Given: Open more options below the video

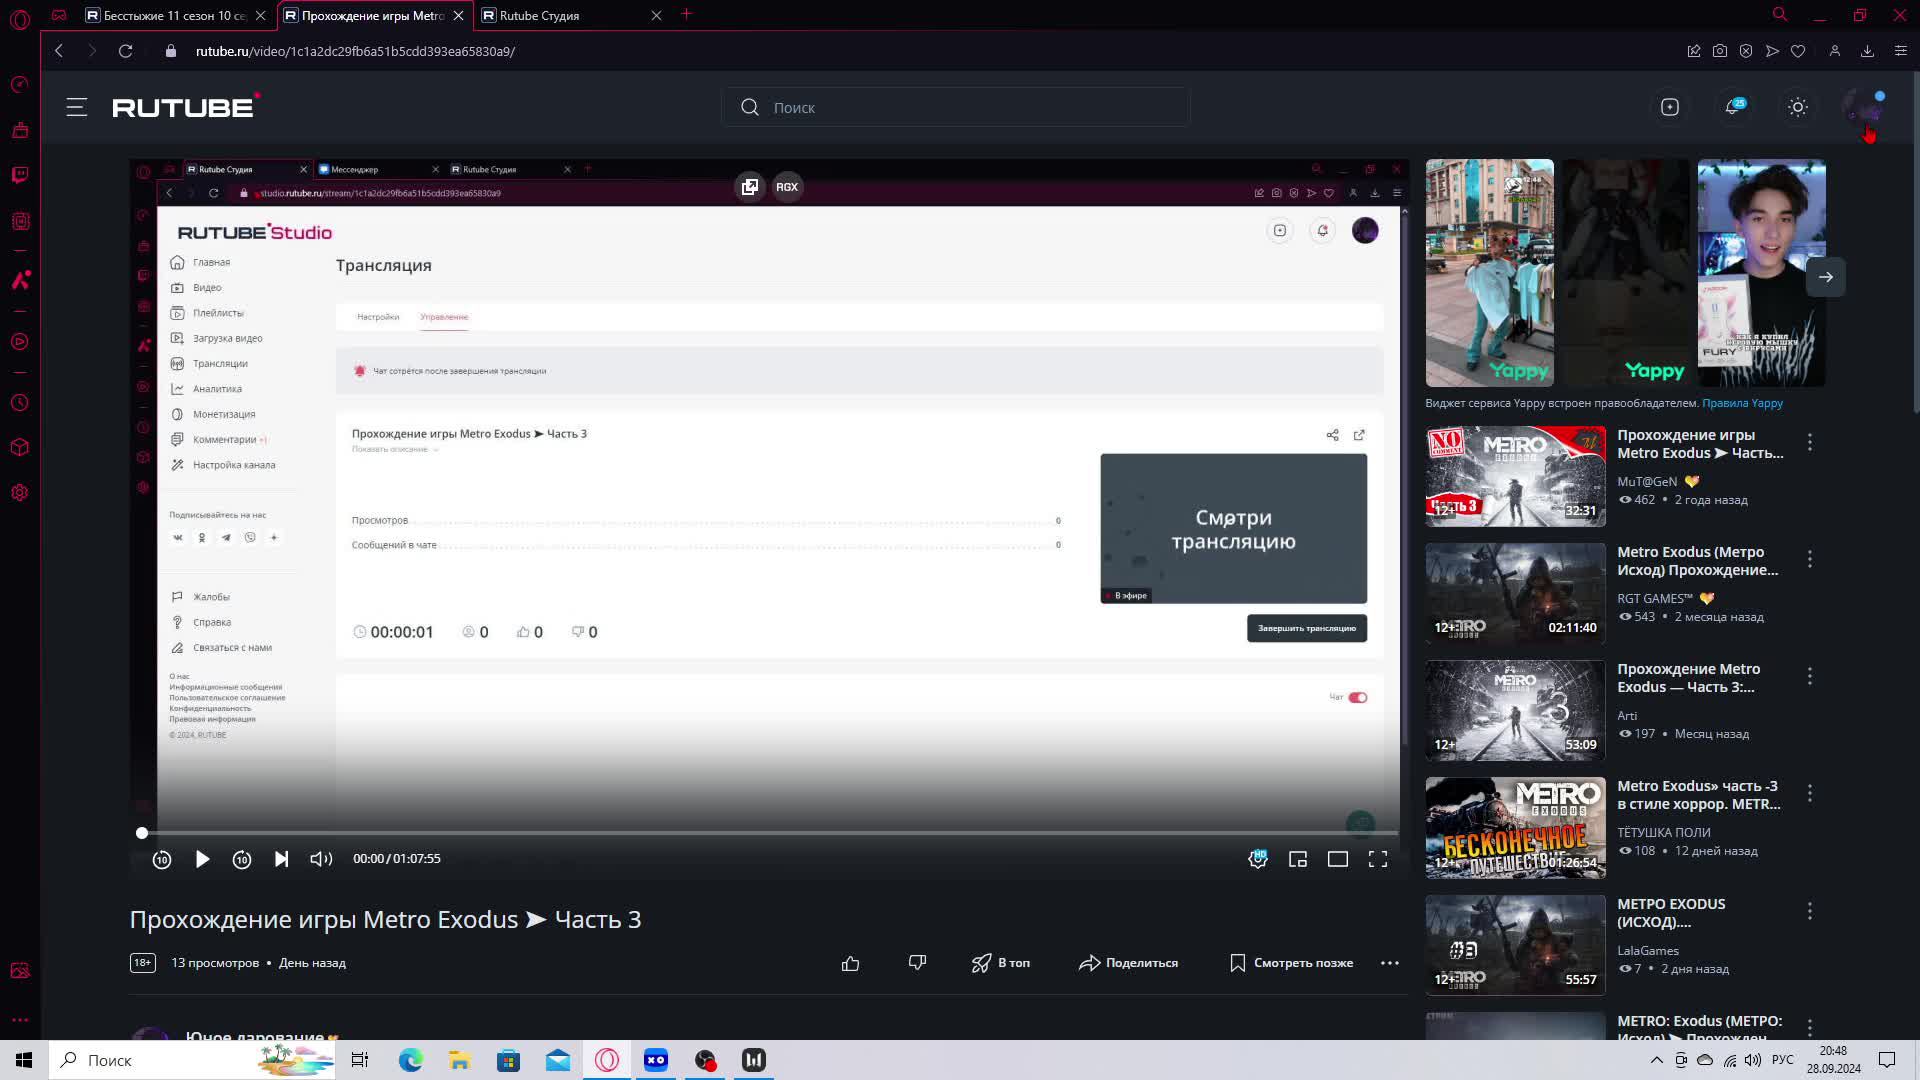Looking at the screenshot, I should coord(1390,963).
